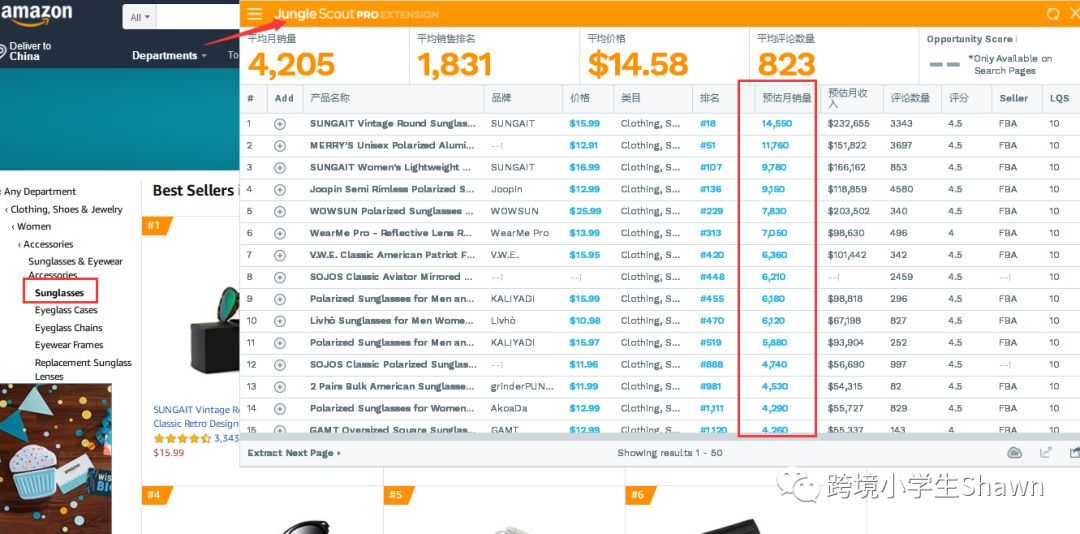
Task: Click estimated sales 11,760 value
Action: (x=776, y=146)
